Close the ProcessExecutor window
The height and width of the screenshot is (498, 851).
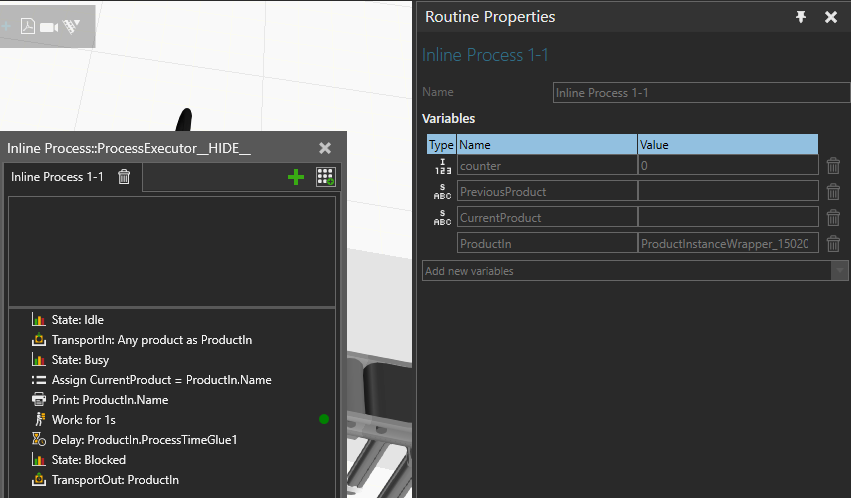tap(325, 148)
